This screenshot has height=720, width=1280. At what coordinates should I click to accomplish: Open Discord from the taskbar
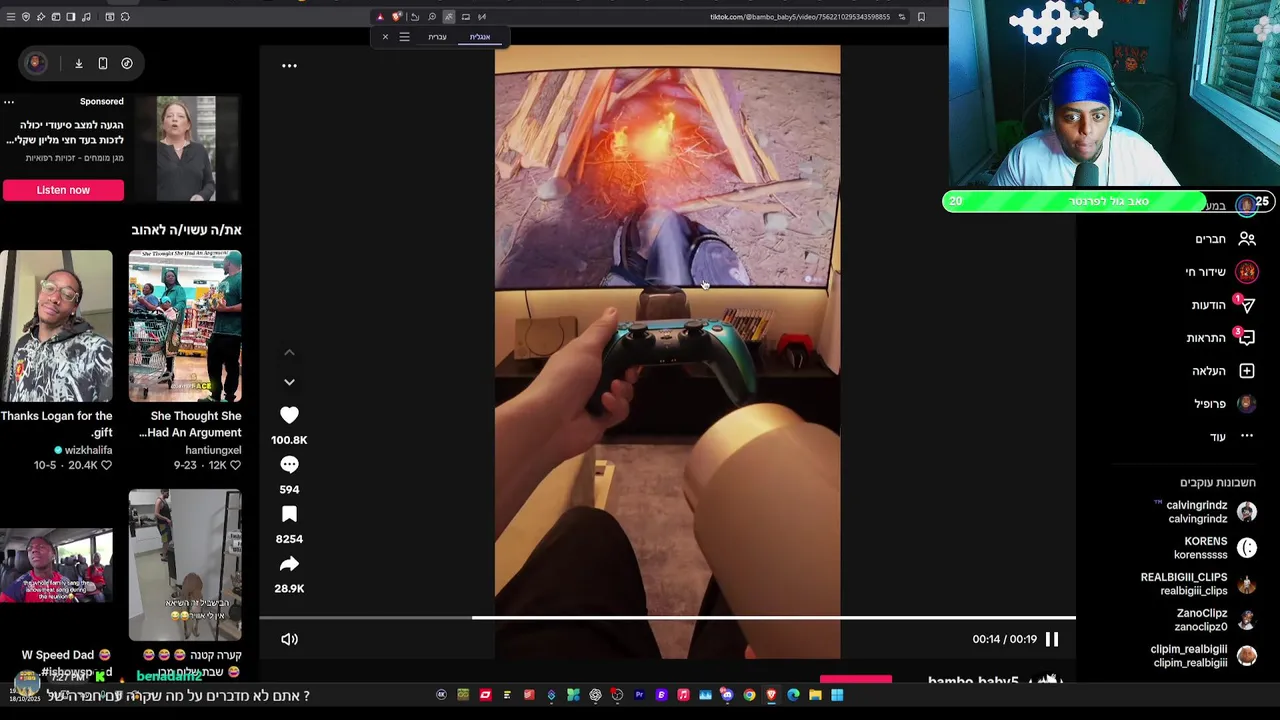(x=727, y=695)
